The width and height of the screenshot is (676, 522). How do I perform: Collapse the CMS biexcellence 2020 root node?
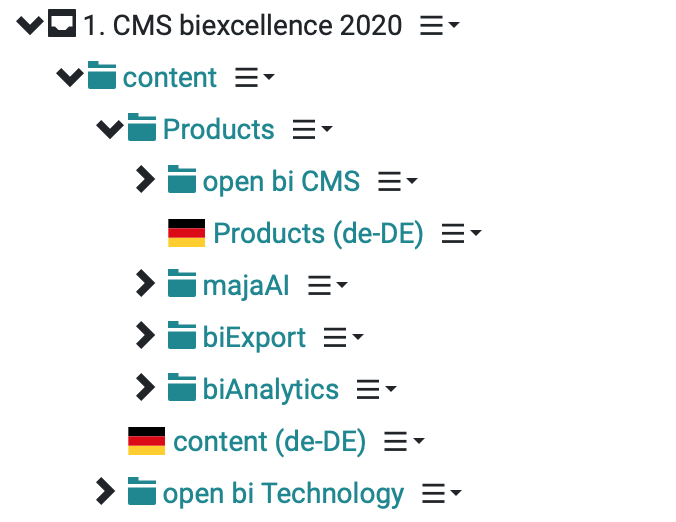click(30, 25)
